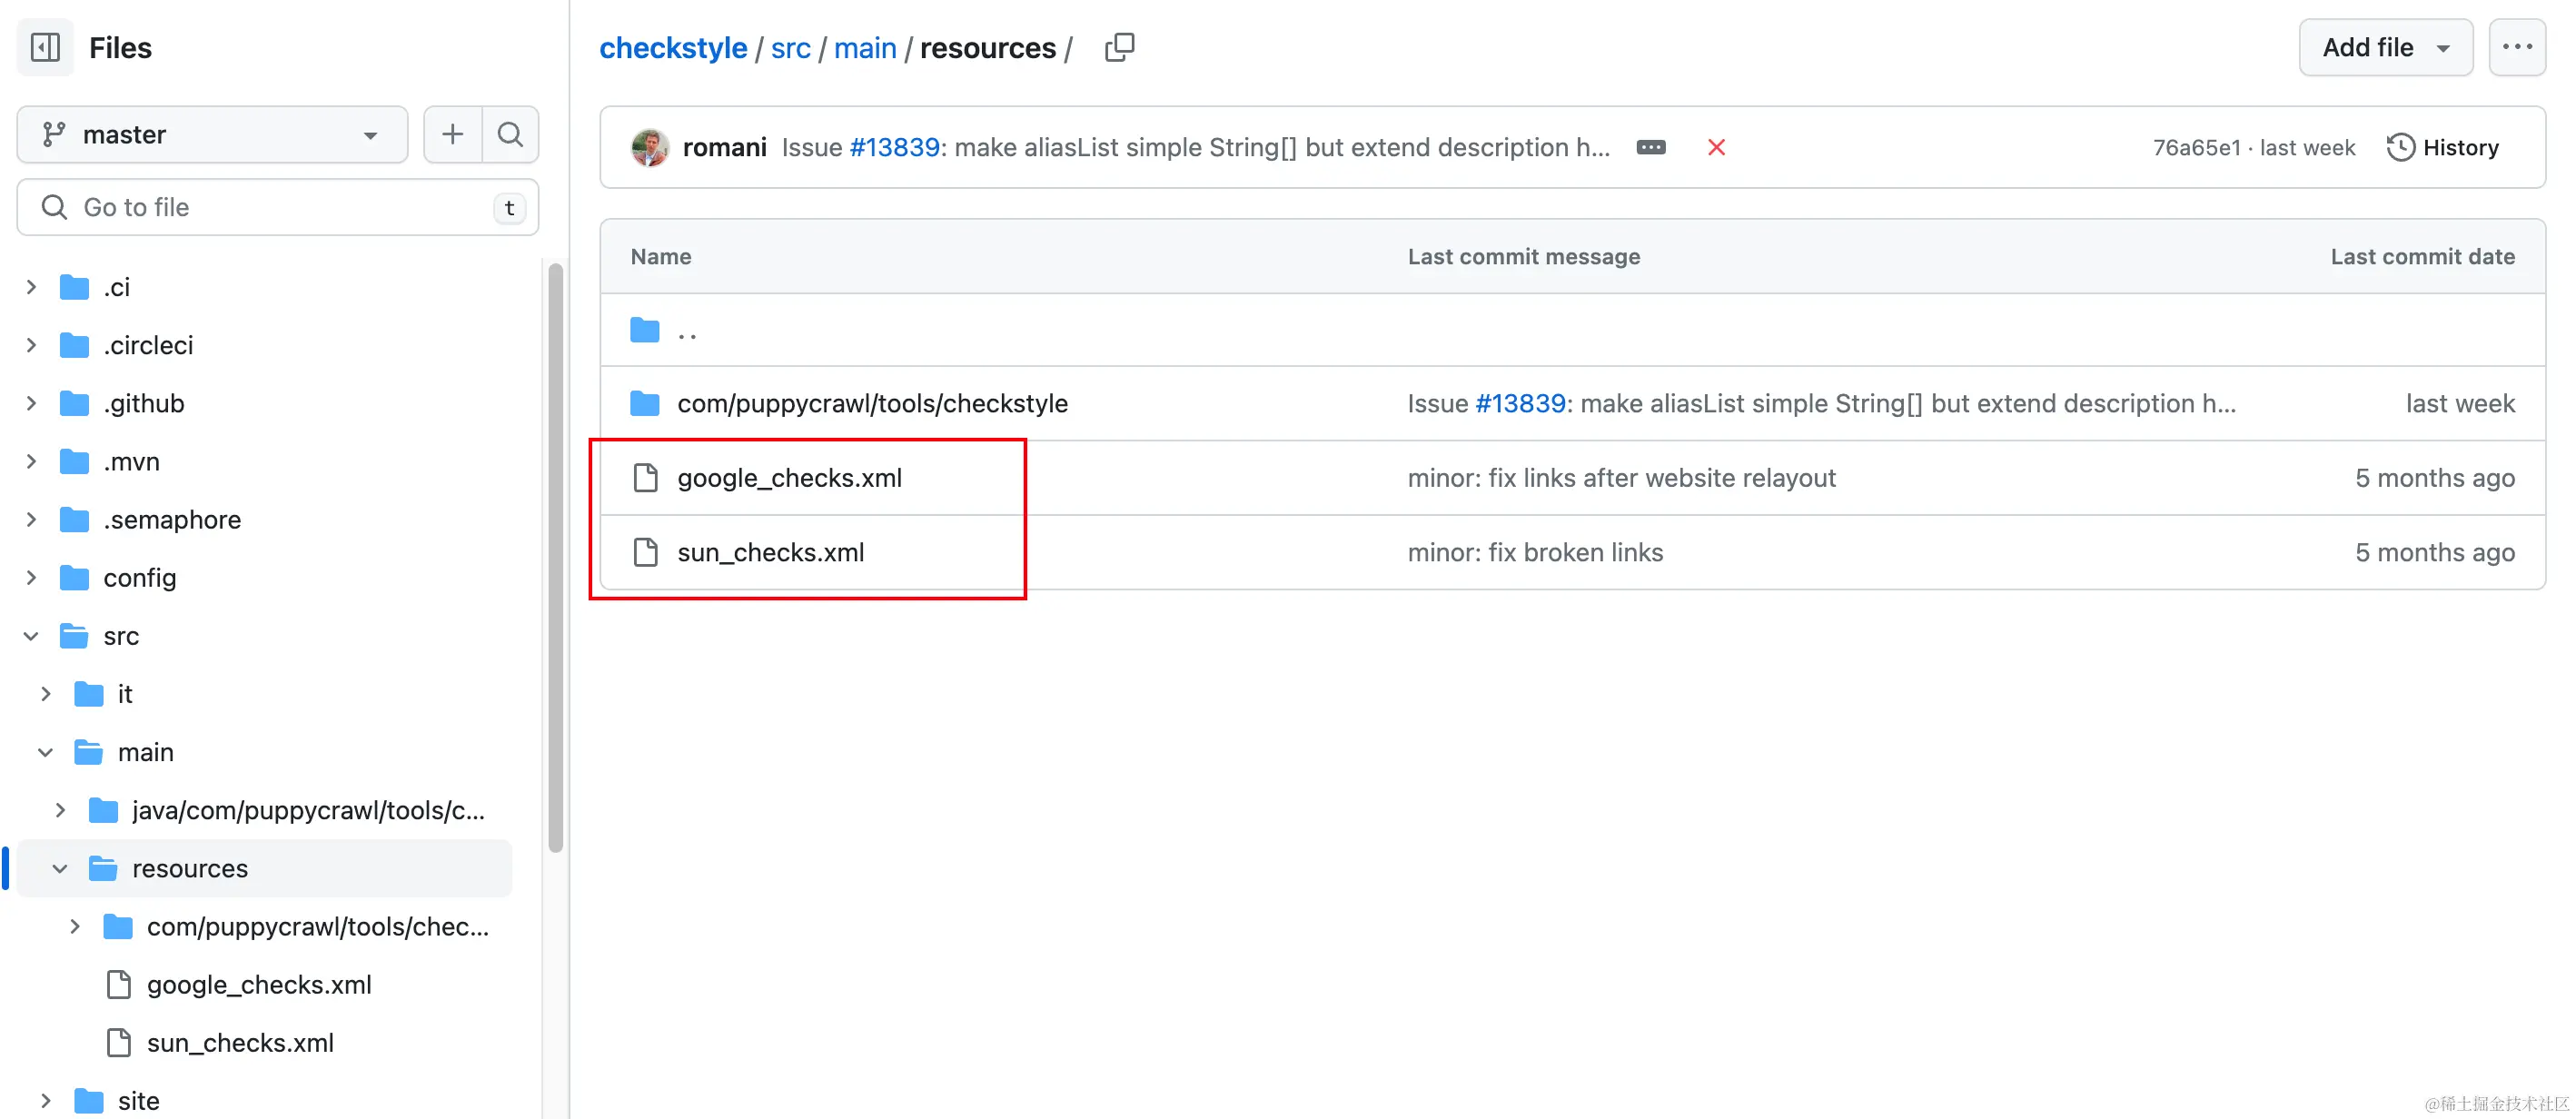2576x1119 pixels.
Task: Collapse the src folder in tree
Action: click(x=32, y=636)
